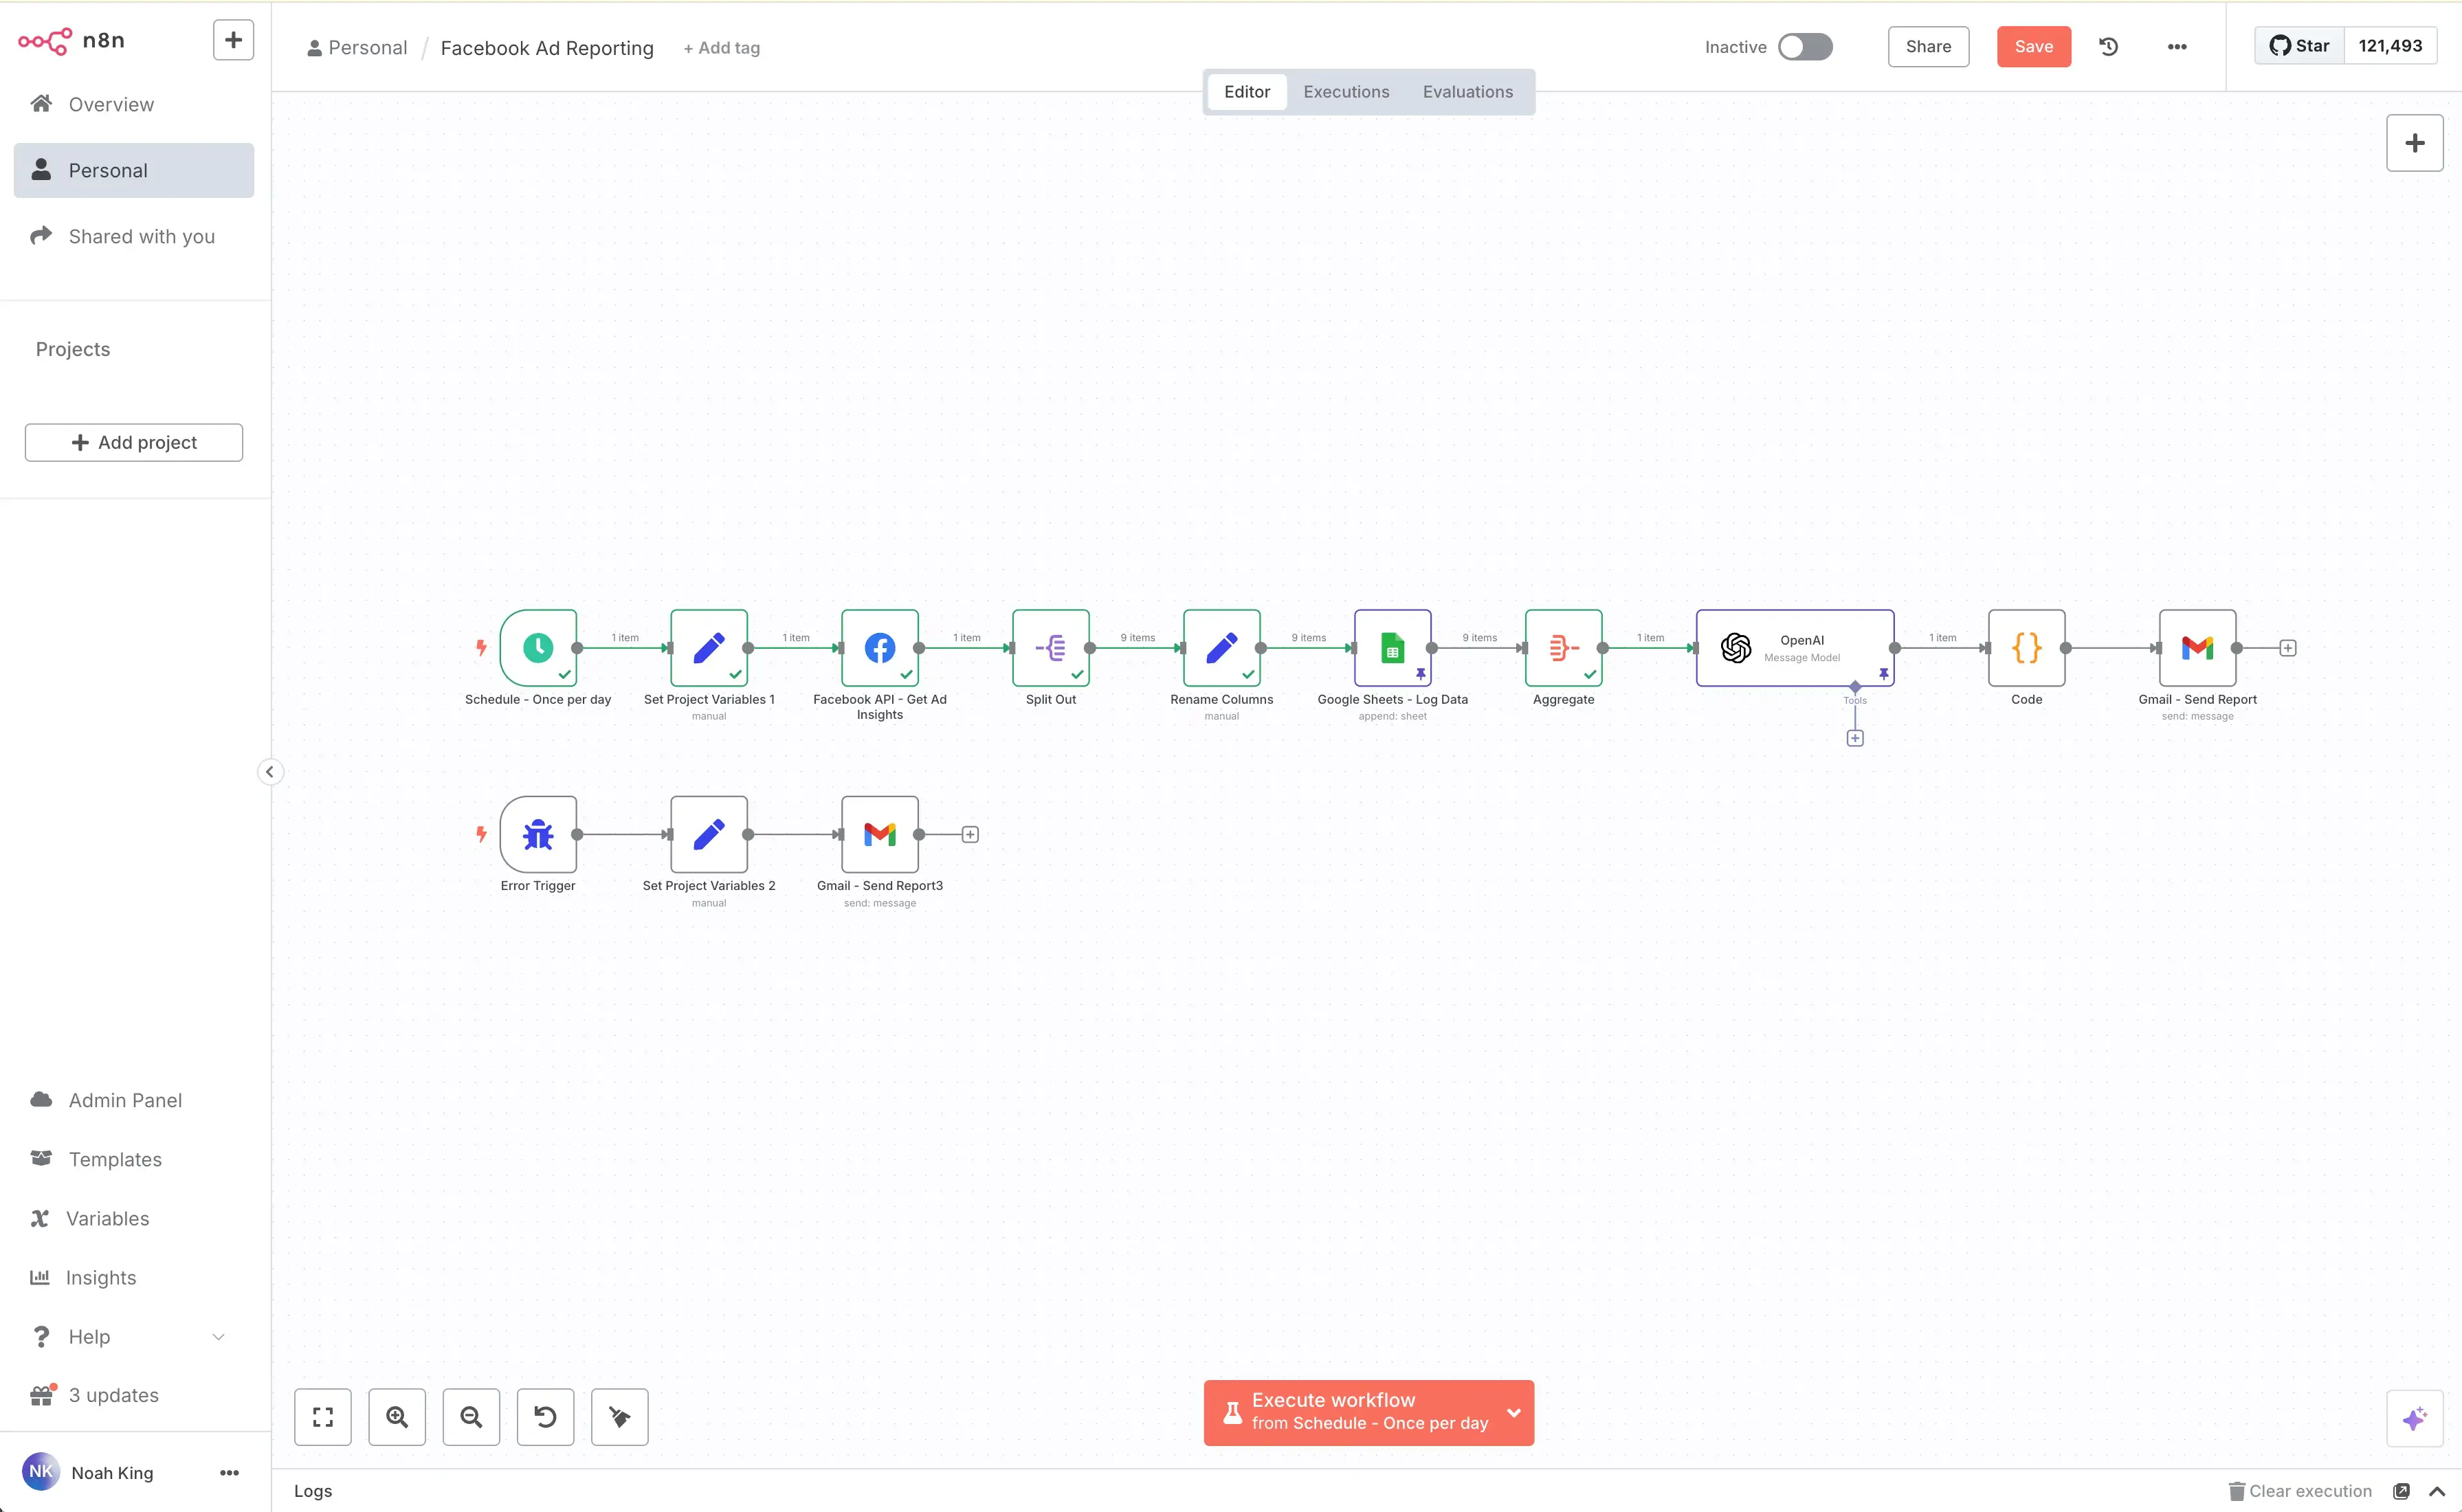Click the 121,493 star count
This screenshot has height=1512, width=2462.
[2390, 46]
